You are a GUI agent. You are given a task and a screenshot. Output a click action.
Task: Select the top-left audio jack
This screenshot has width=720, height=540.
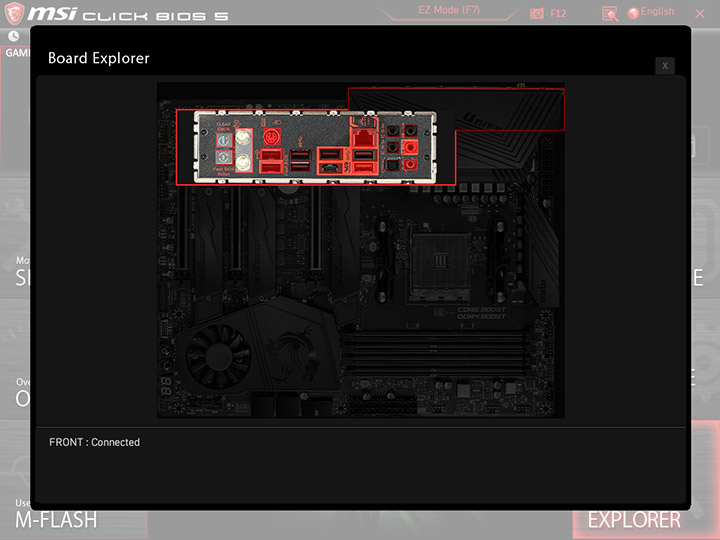coord(393,131)
